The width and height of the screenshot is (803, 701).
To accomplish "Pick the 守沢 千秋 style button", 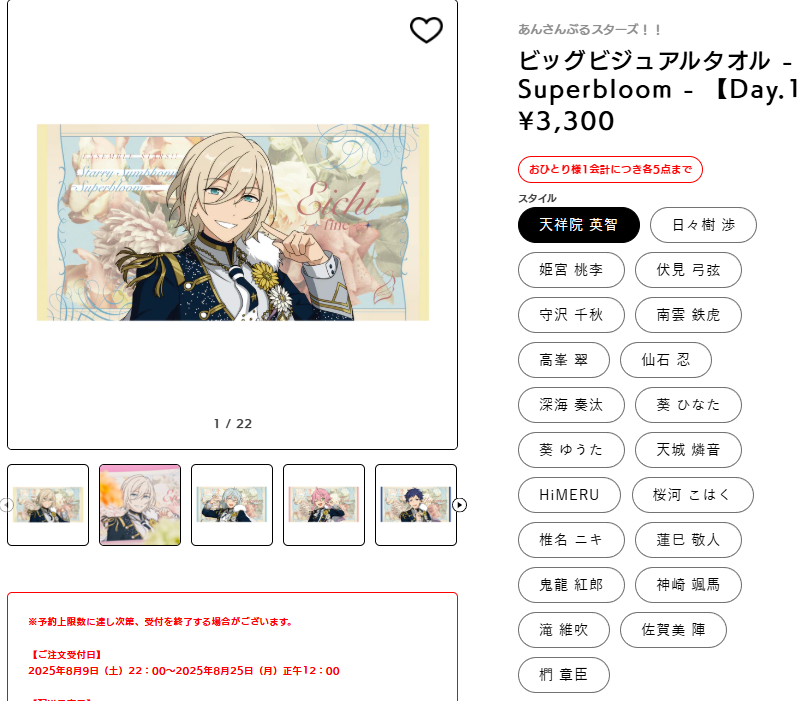I will pos(571,315).
